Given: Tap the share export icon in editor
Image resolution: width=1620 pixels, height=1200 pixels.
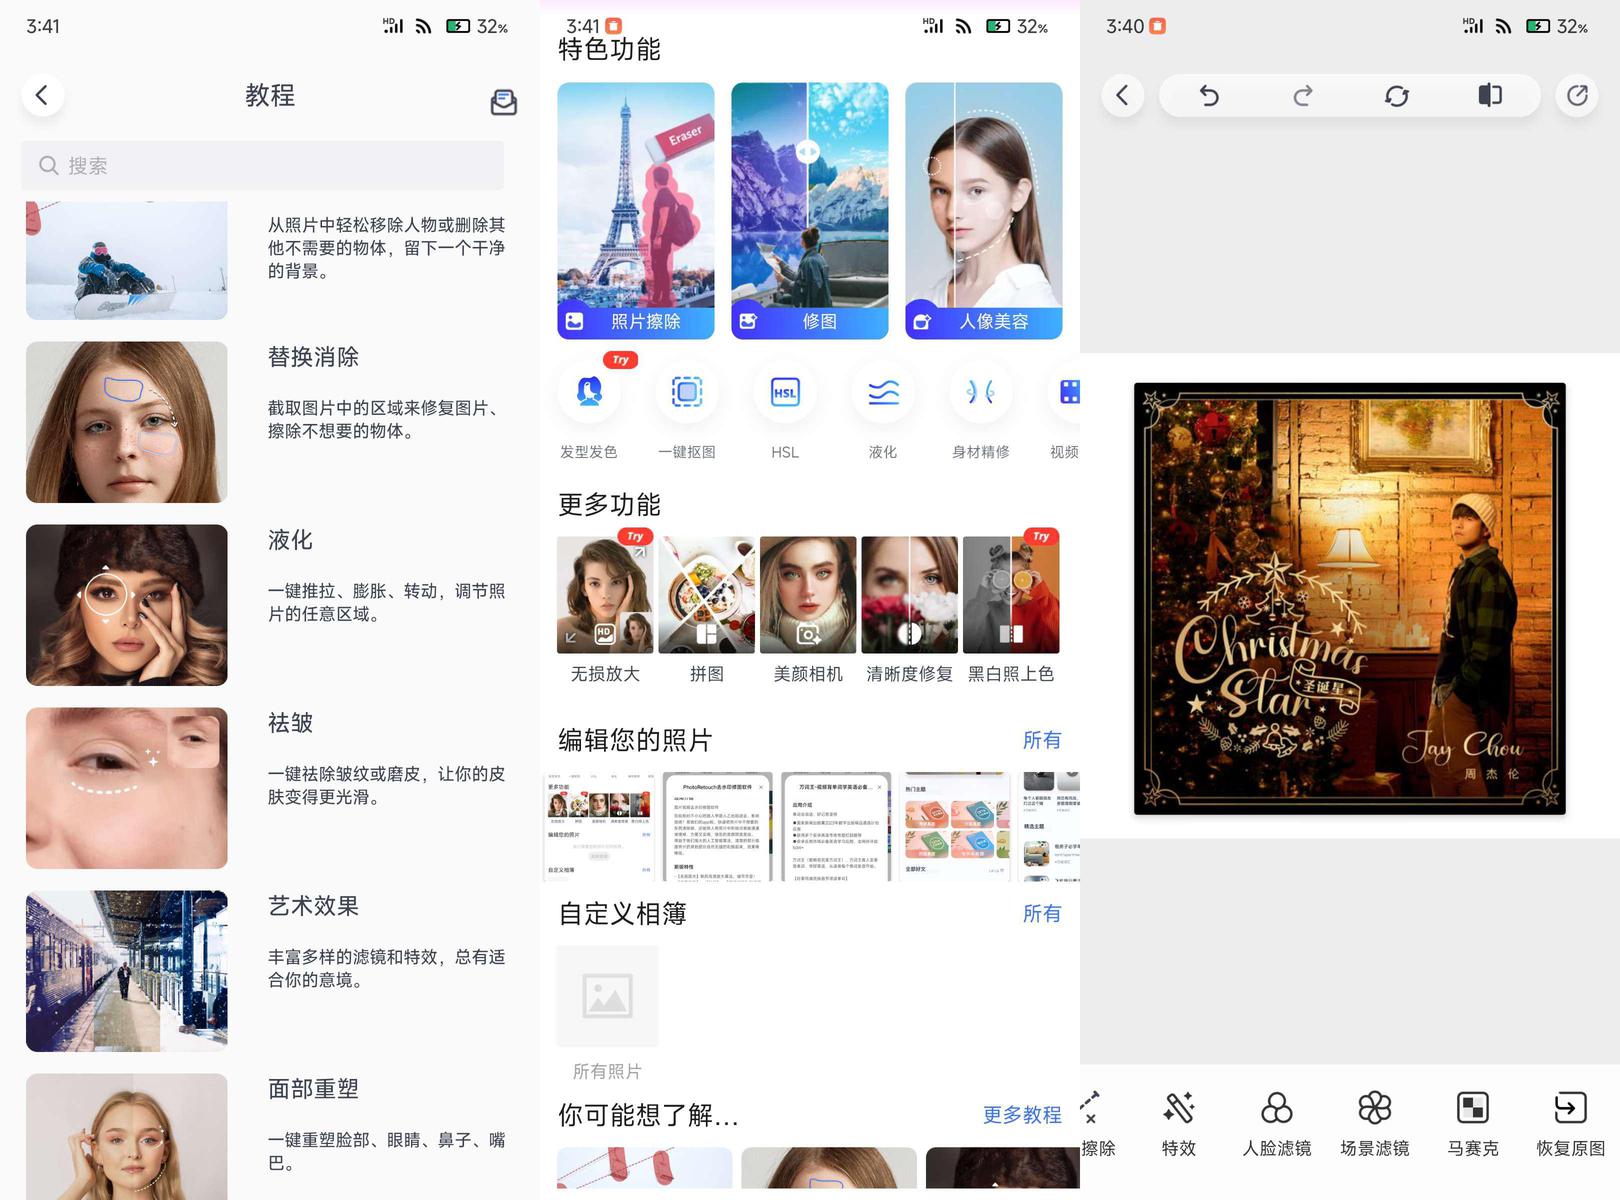Looking at the screenshot, I should click(x=1577, y=95).
